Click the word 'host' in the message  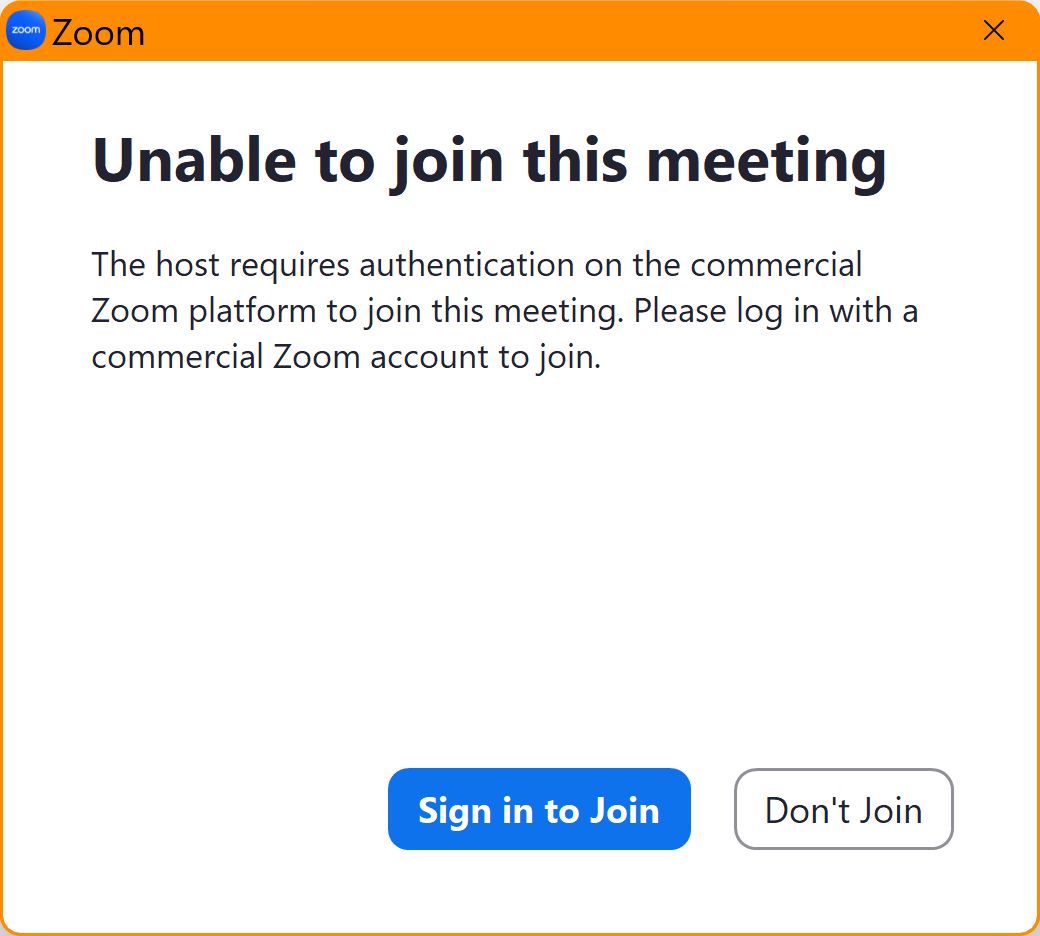point(190,265)
